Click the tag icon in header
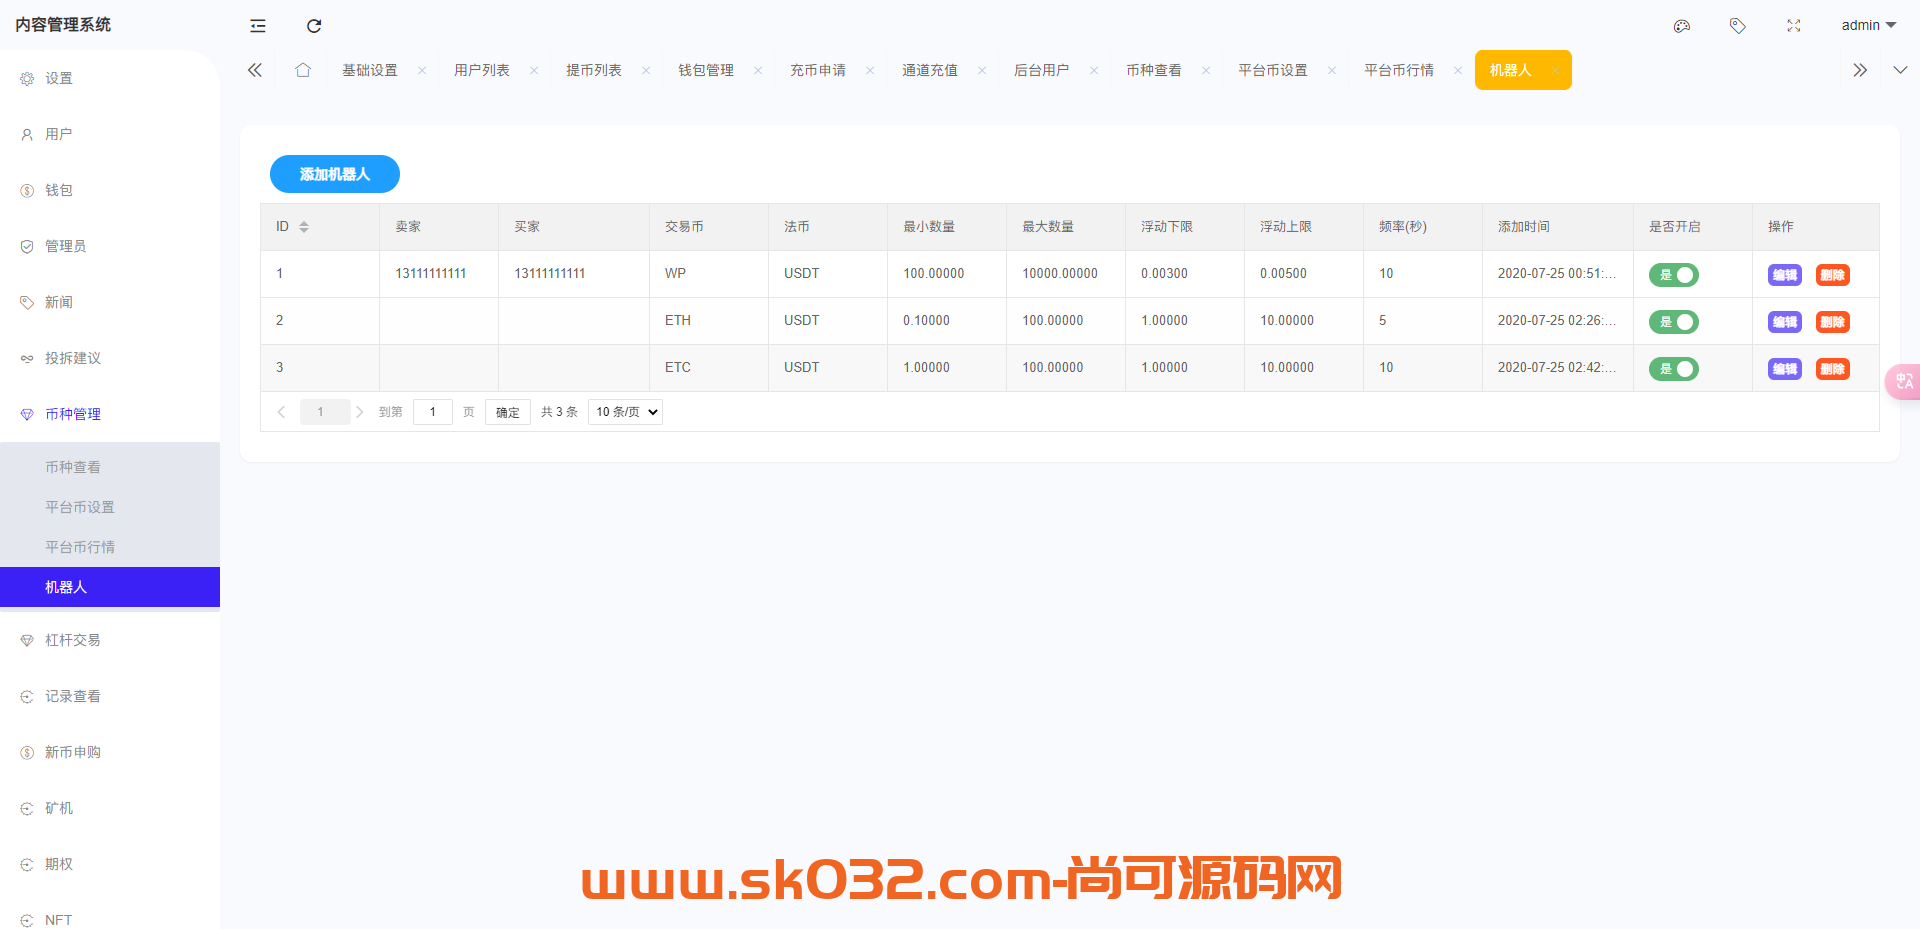The image size is (1920, 929). pos(1738,26)
